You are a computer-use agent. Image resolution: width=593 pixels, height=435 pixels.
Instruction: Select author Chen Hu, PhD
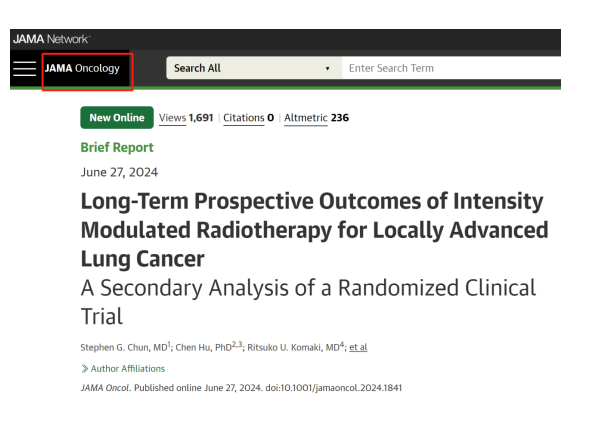[x=203, y=347]
